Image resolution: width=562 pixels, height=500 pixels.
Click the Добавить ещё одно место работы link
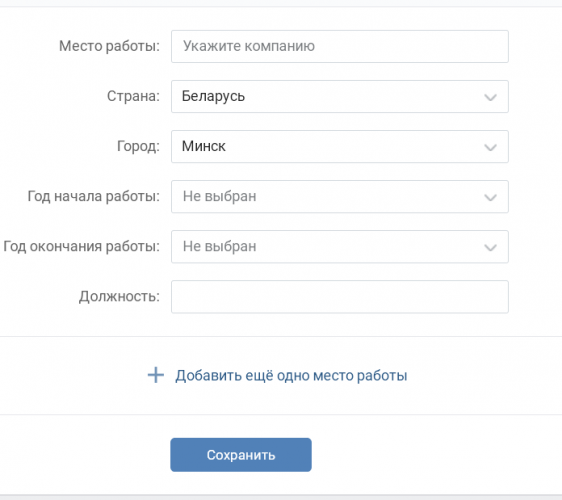[x=291, y=376]
